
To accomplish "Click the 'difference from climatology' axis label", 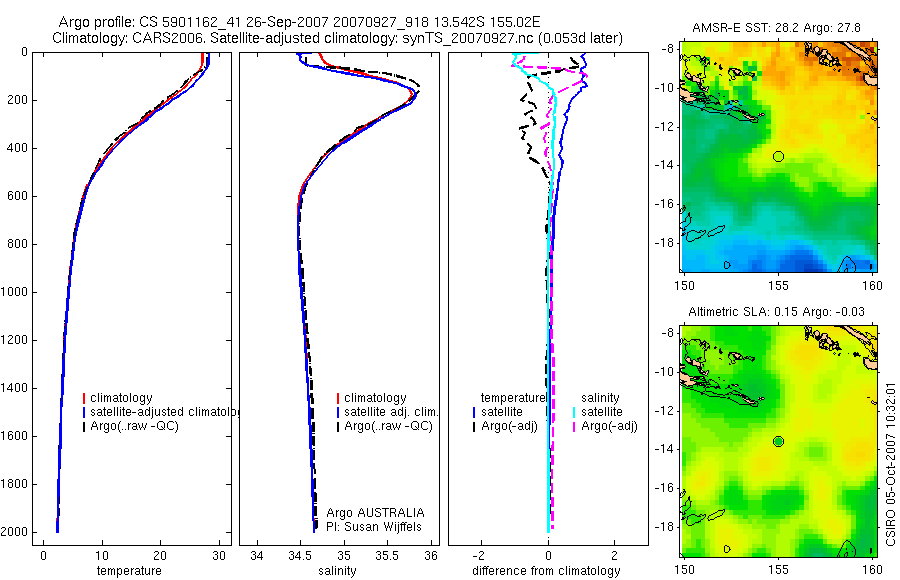I will 546,571.
